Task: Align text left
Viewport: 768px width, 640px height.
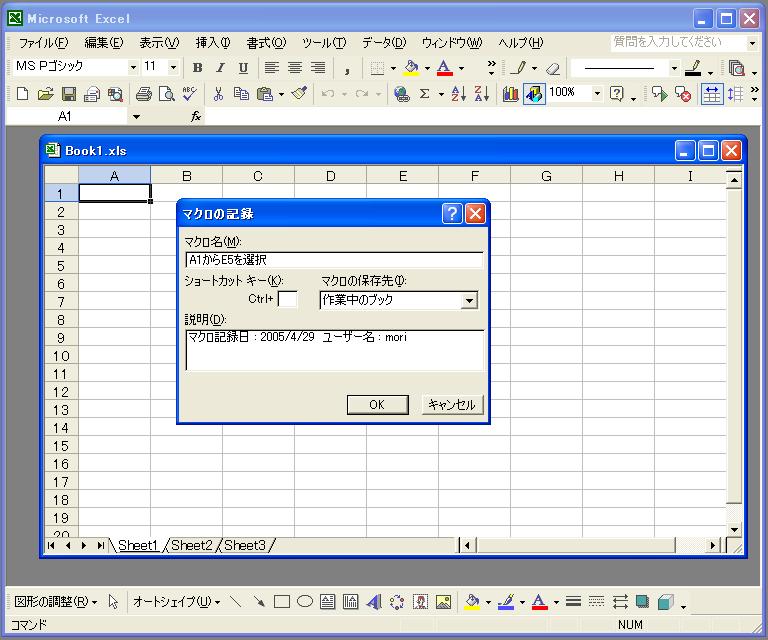Action: pos(271,68)
